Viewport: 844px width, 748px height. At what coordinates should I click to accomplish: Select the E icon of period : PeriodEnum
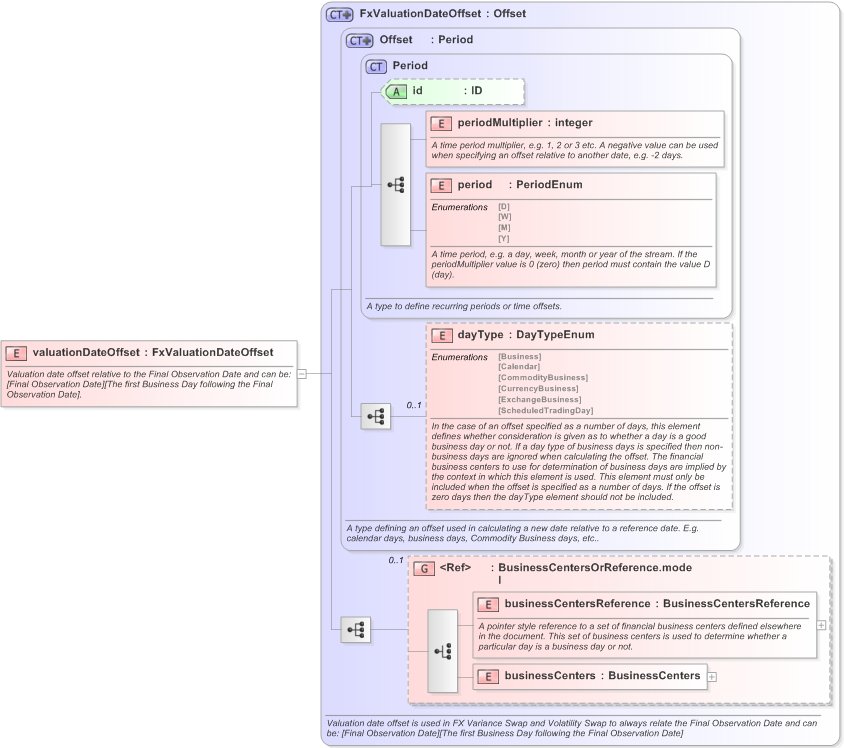tap(440, 185)
